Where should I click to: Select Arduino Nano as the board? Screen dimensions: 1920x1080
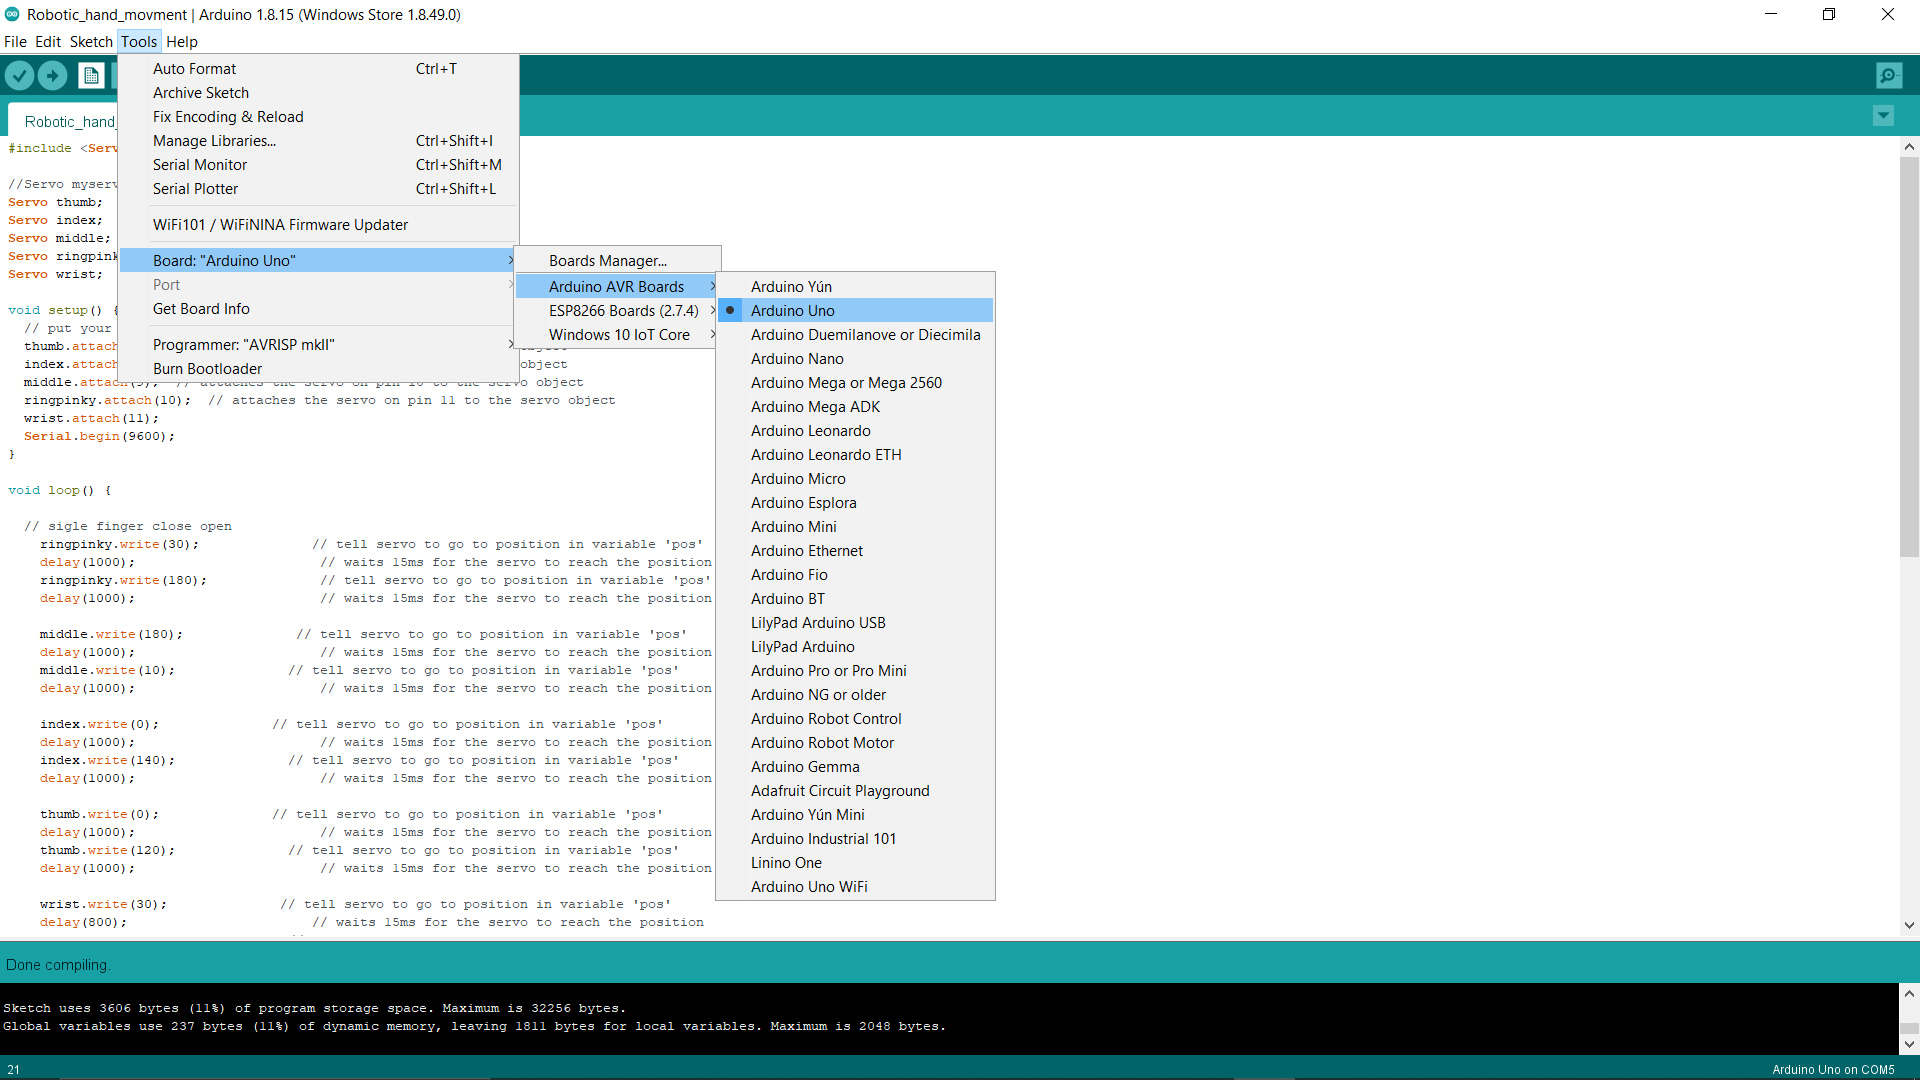pos(797,358)
